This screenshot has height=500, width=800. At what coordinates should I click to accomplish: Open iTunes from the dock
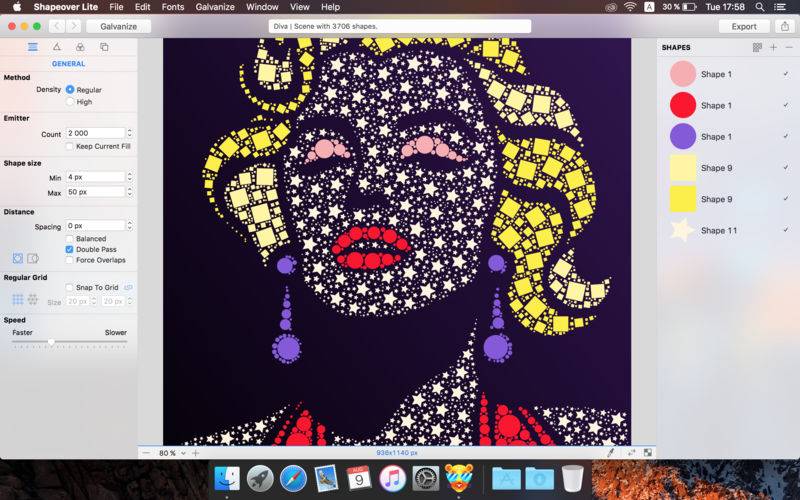[x=392, y=479]
